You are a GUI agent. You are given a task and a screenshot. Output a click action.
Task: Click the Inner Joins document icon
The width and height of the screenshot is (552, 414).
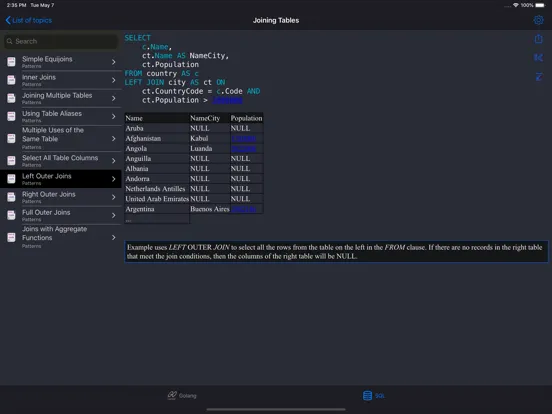coord(11,80)
